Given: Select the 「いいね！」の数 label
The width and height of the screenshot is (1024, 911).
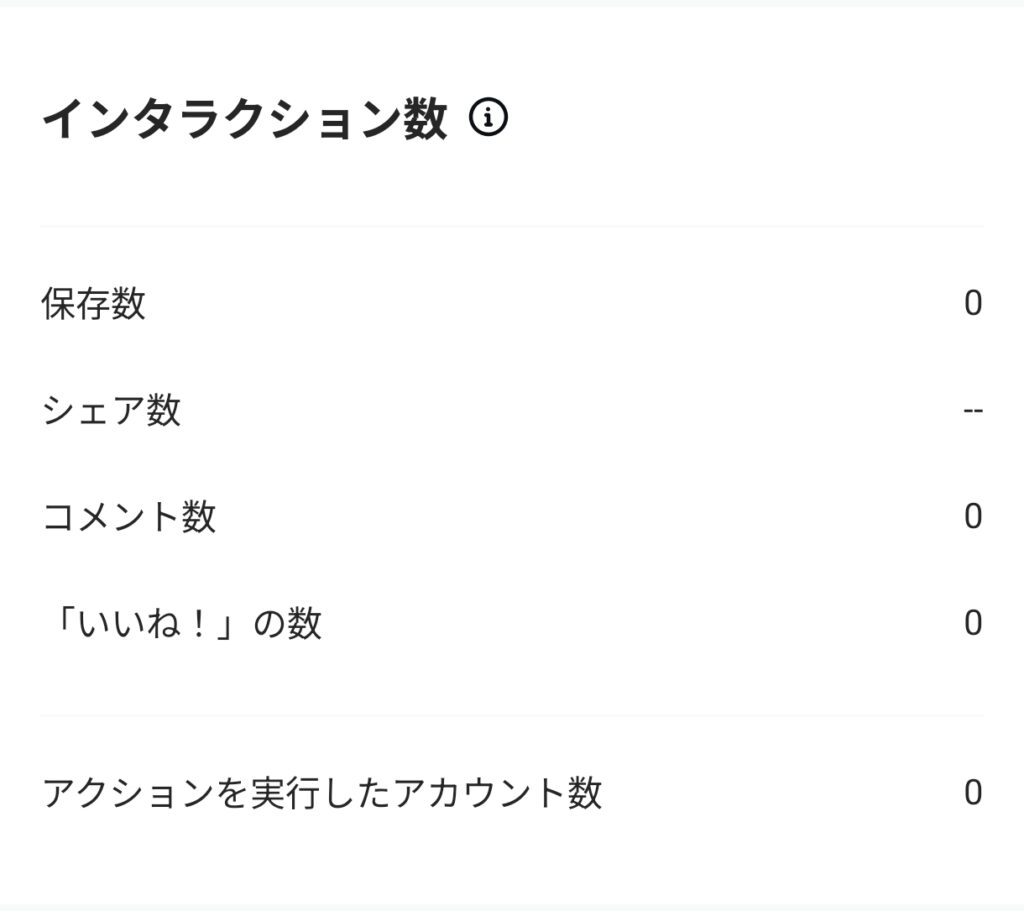Looking at the screenshot, I should (x=182, y=624).
